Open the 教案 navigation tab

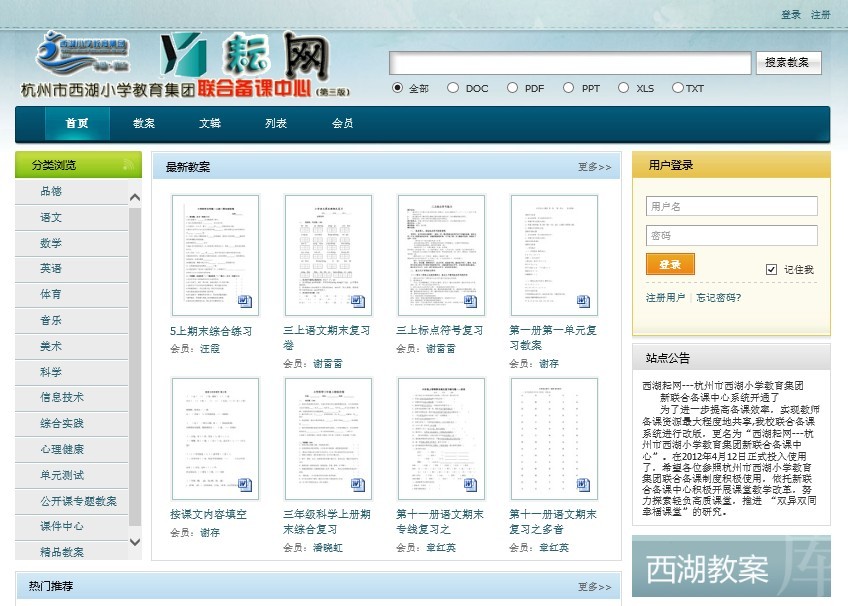point(144,124)
